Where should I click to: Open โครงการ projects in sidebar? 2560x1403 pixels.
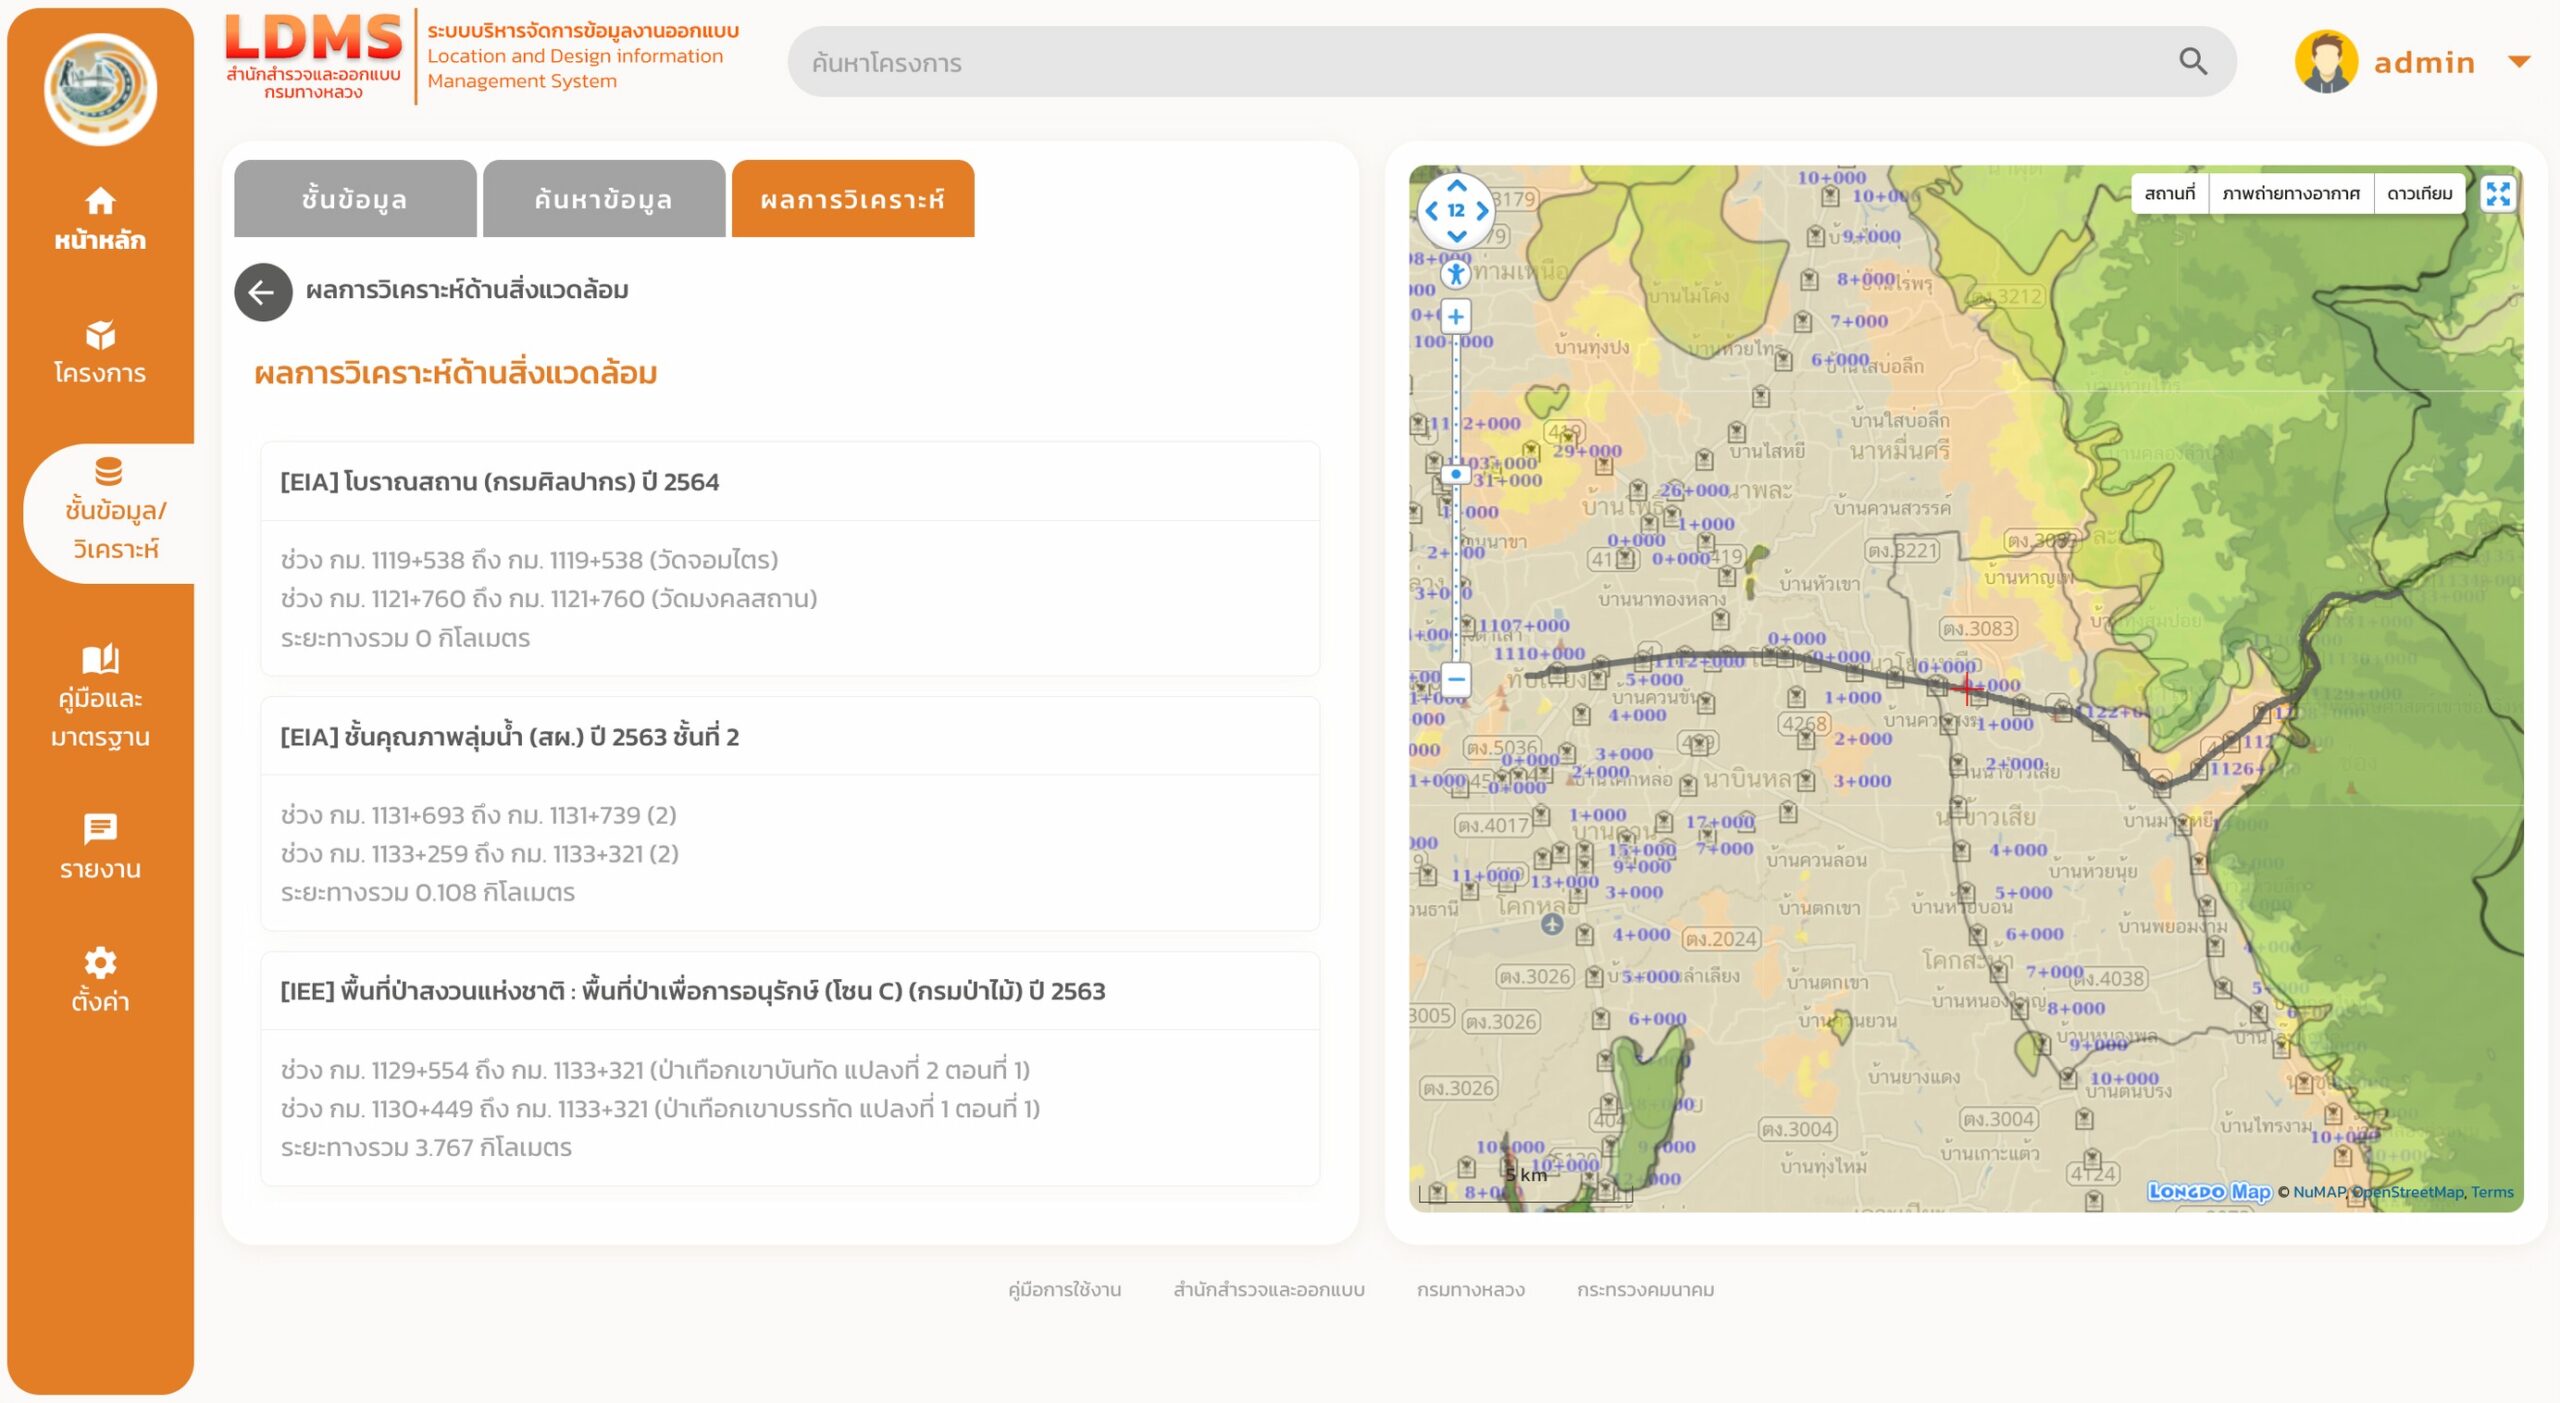pos(100,352)
